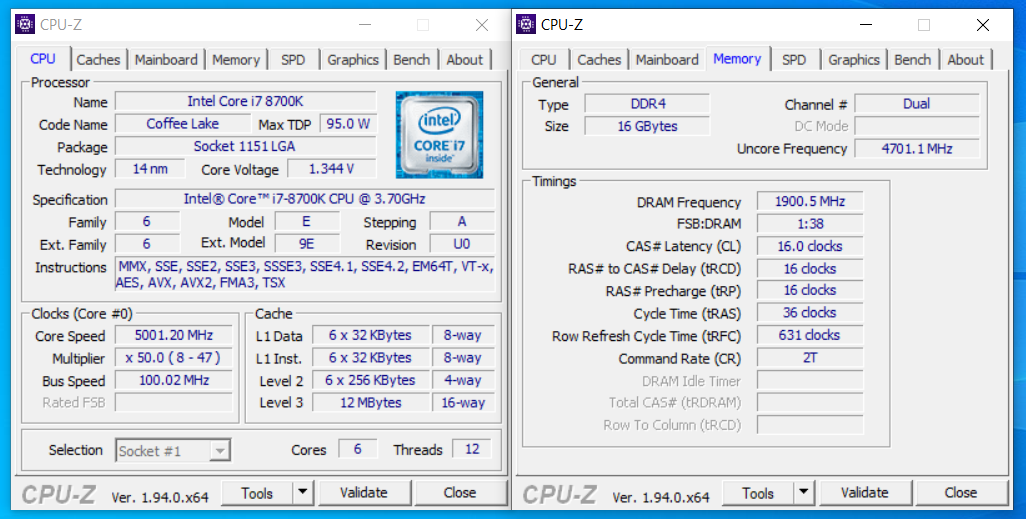Expand the Socket #1 selection dropdown
Viewport: 1026px width, 519px height.
tap(221, 451)
